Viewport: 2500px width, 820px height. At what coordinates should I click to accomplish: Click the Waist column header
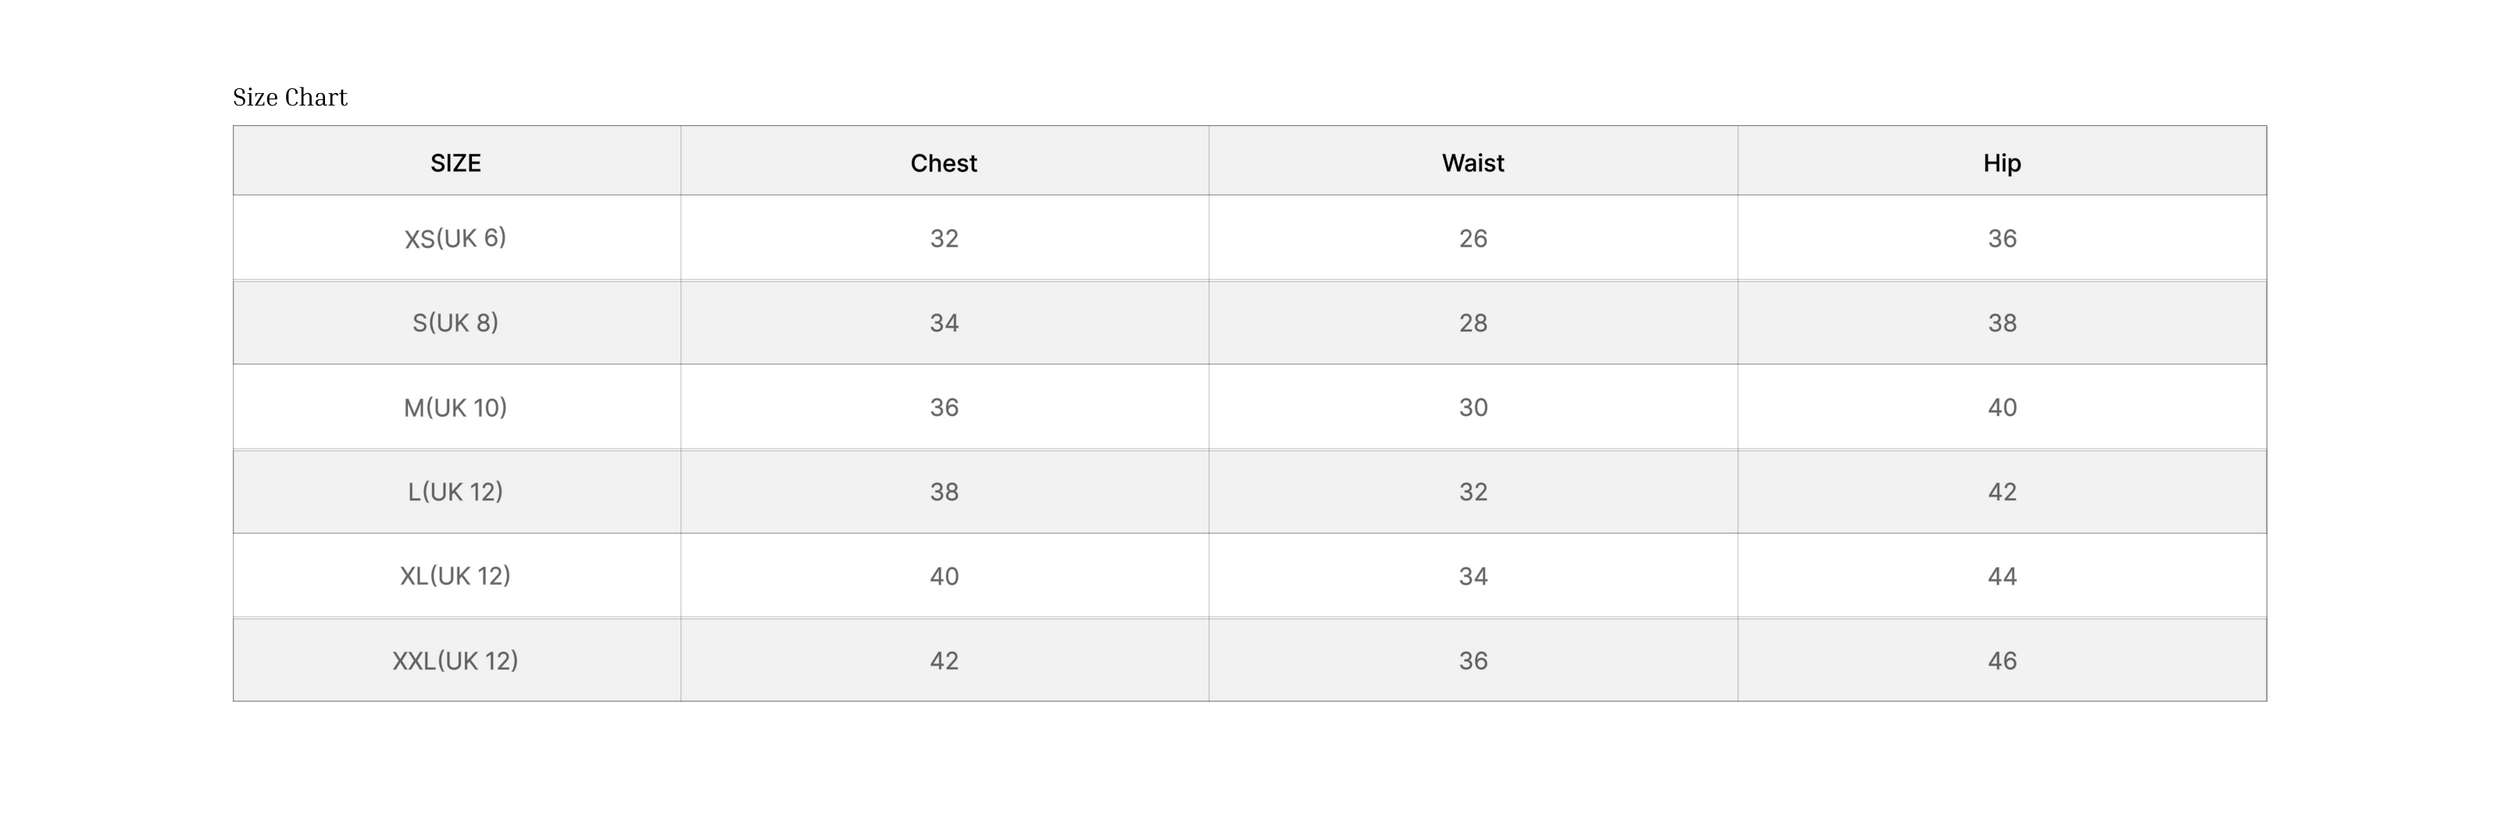tap(1473, 163)
